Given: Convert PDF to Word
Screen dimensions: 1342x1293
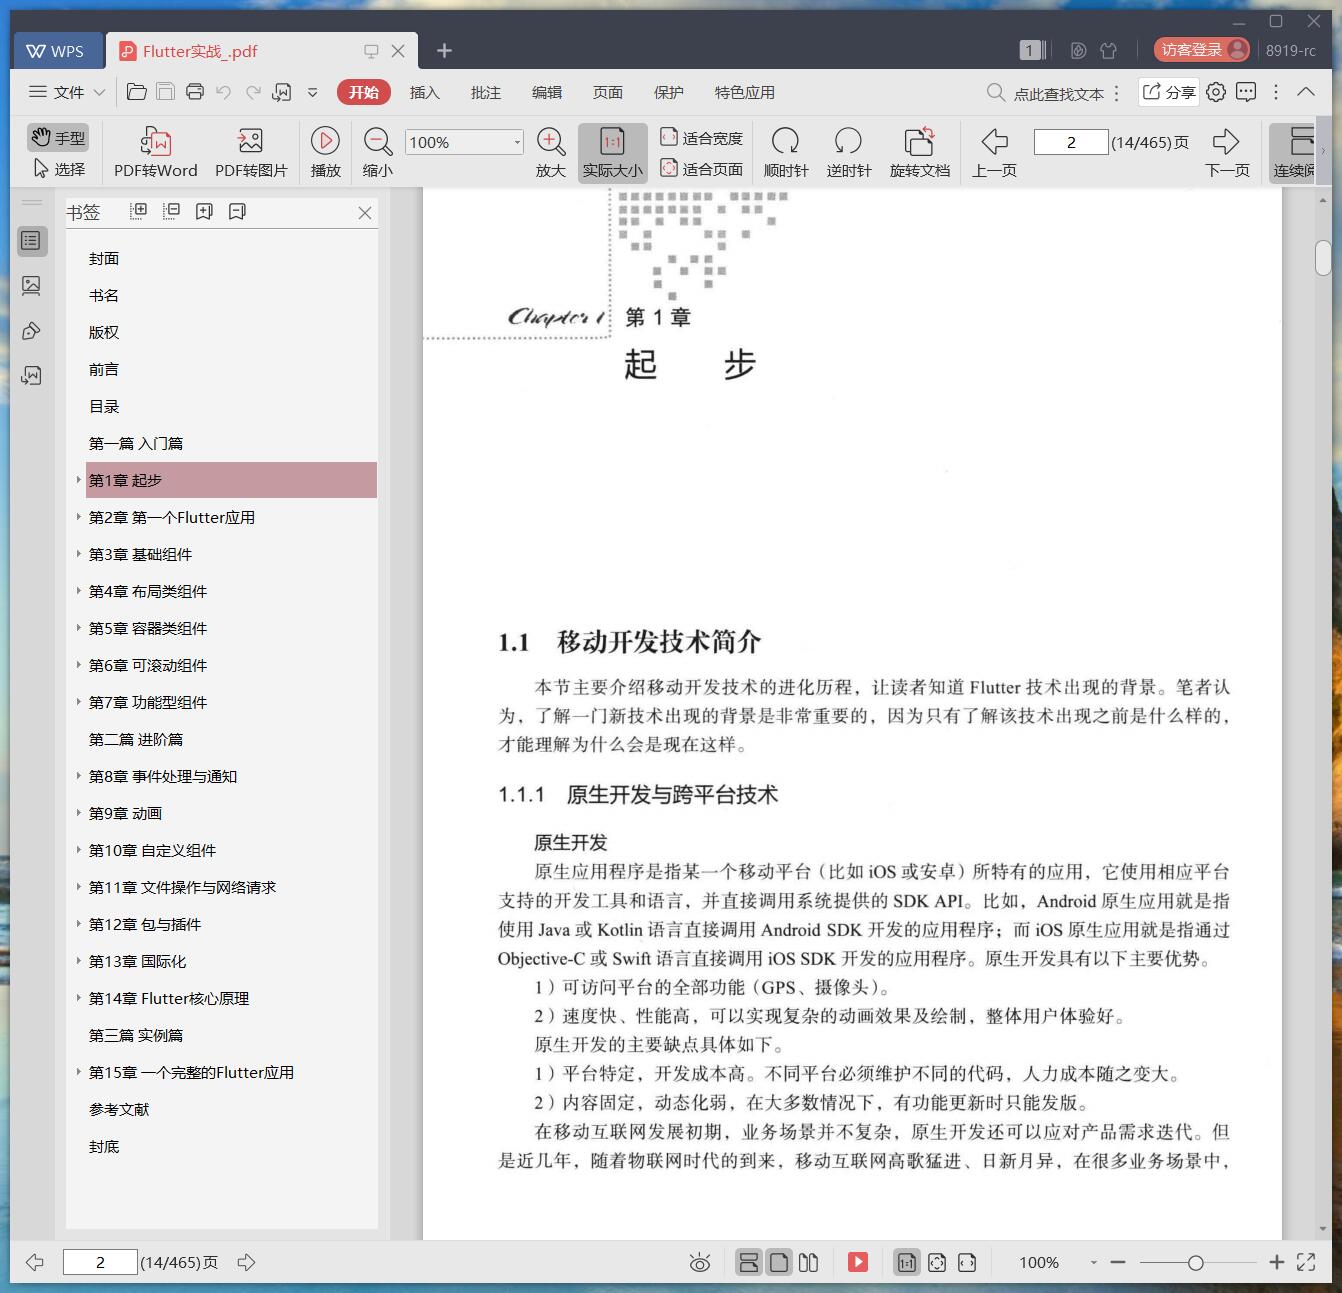Looking at the screenshot, I should [155, 152].
